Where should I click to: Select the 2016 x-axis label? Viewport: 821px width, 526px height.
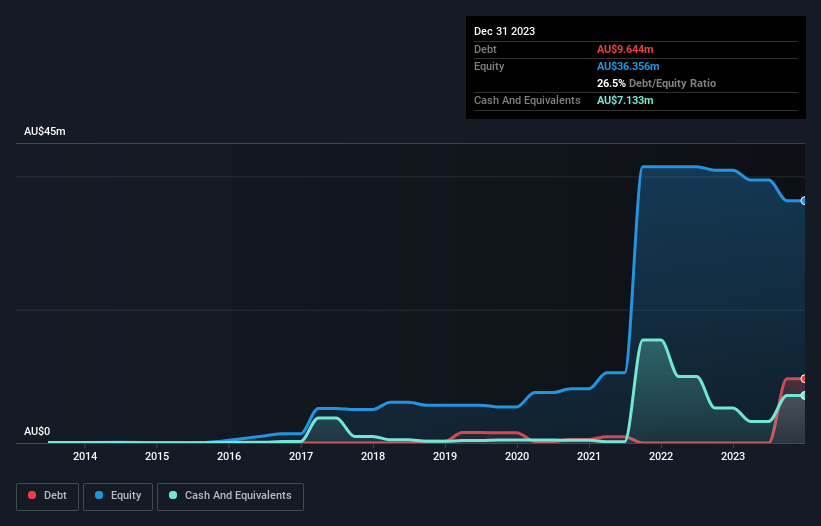pyautogui.click(x=229, y=456)
